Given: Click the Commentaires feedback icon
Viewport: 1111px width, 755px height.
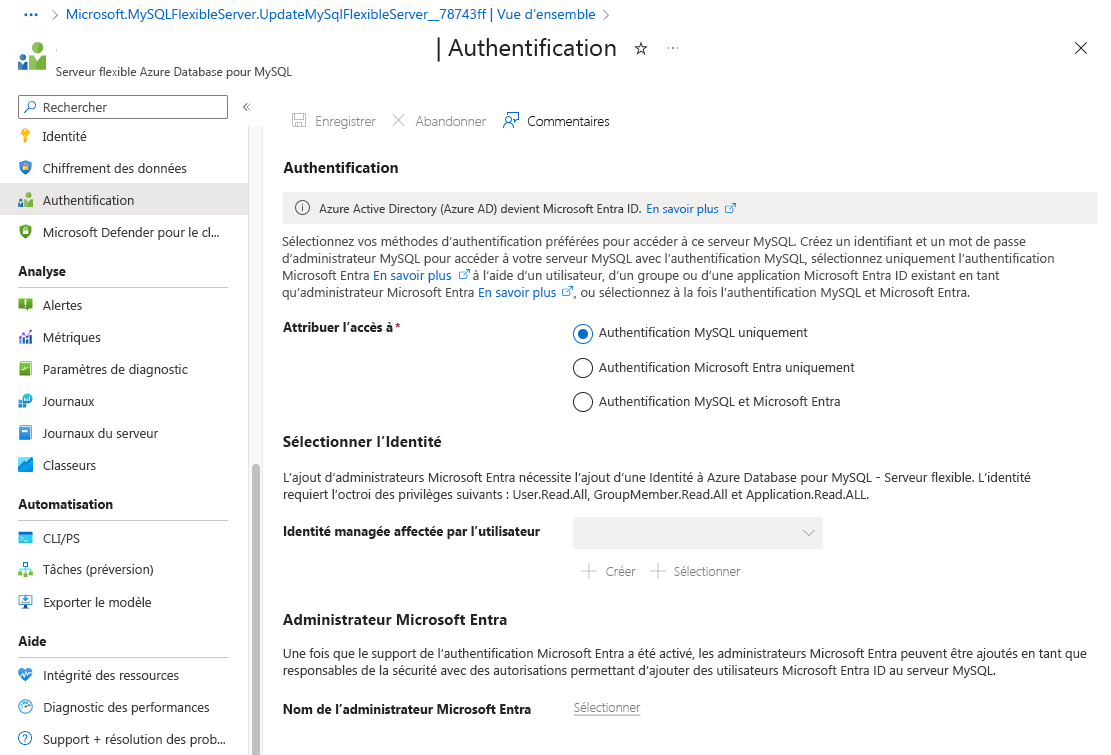Looking at the screenshot, I should [x=511, y=120].
